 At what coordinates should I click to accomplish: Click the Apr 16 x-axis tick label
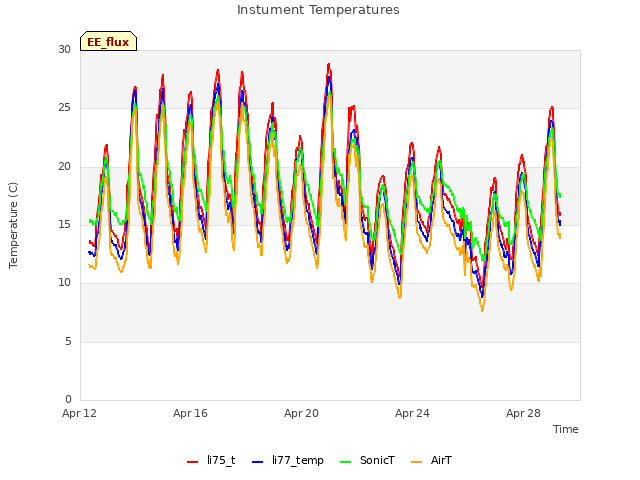pyautogui.click(x=190, y=413)
